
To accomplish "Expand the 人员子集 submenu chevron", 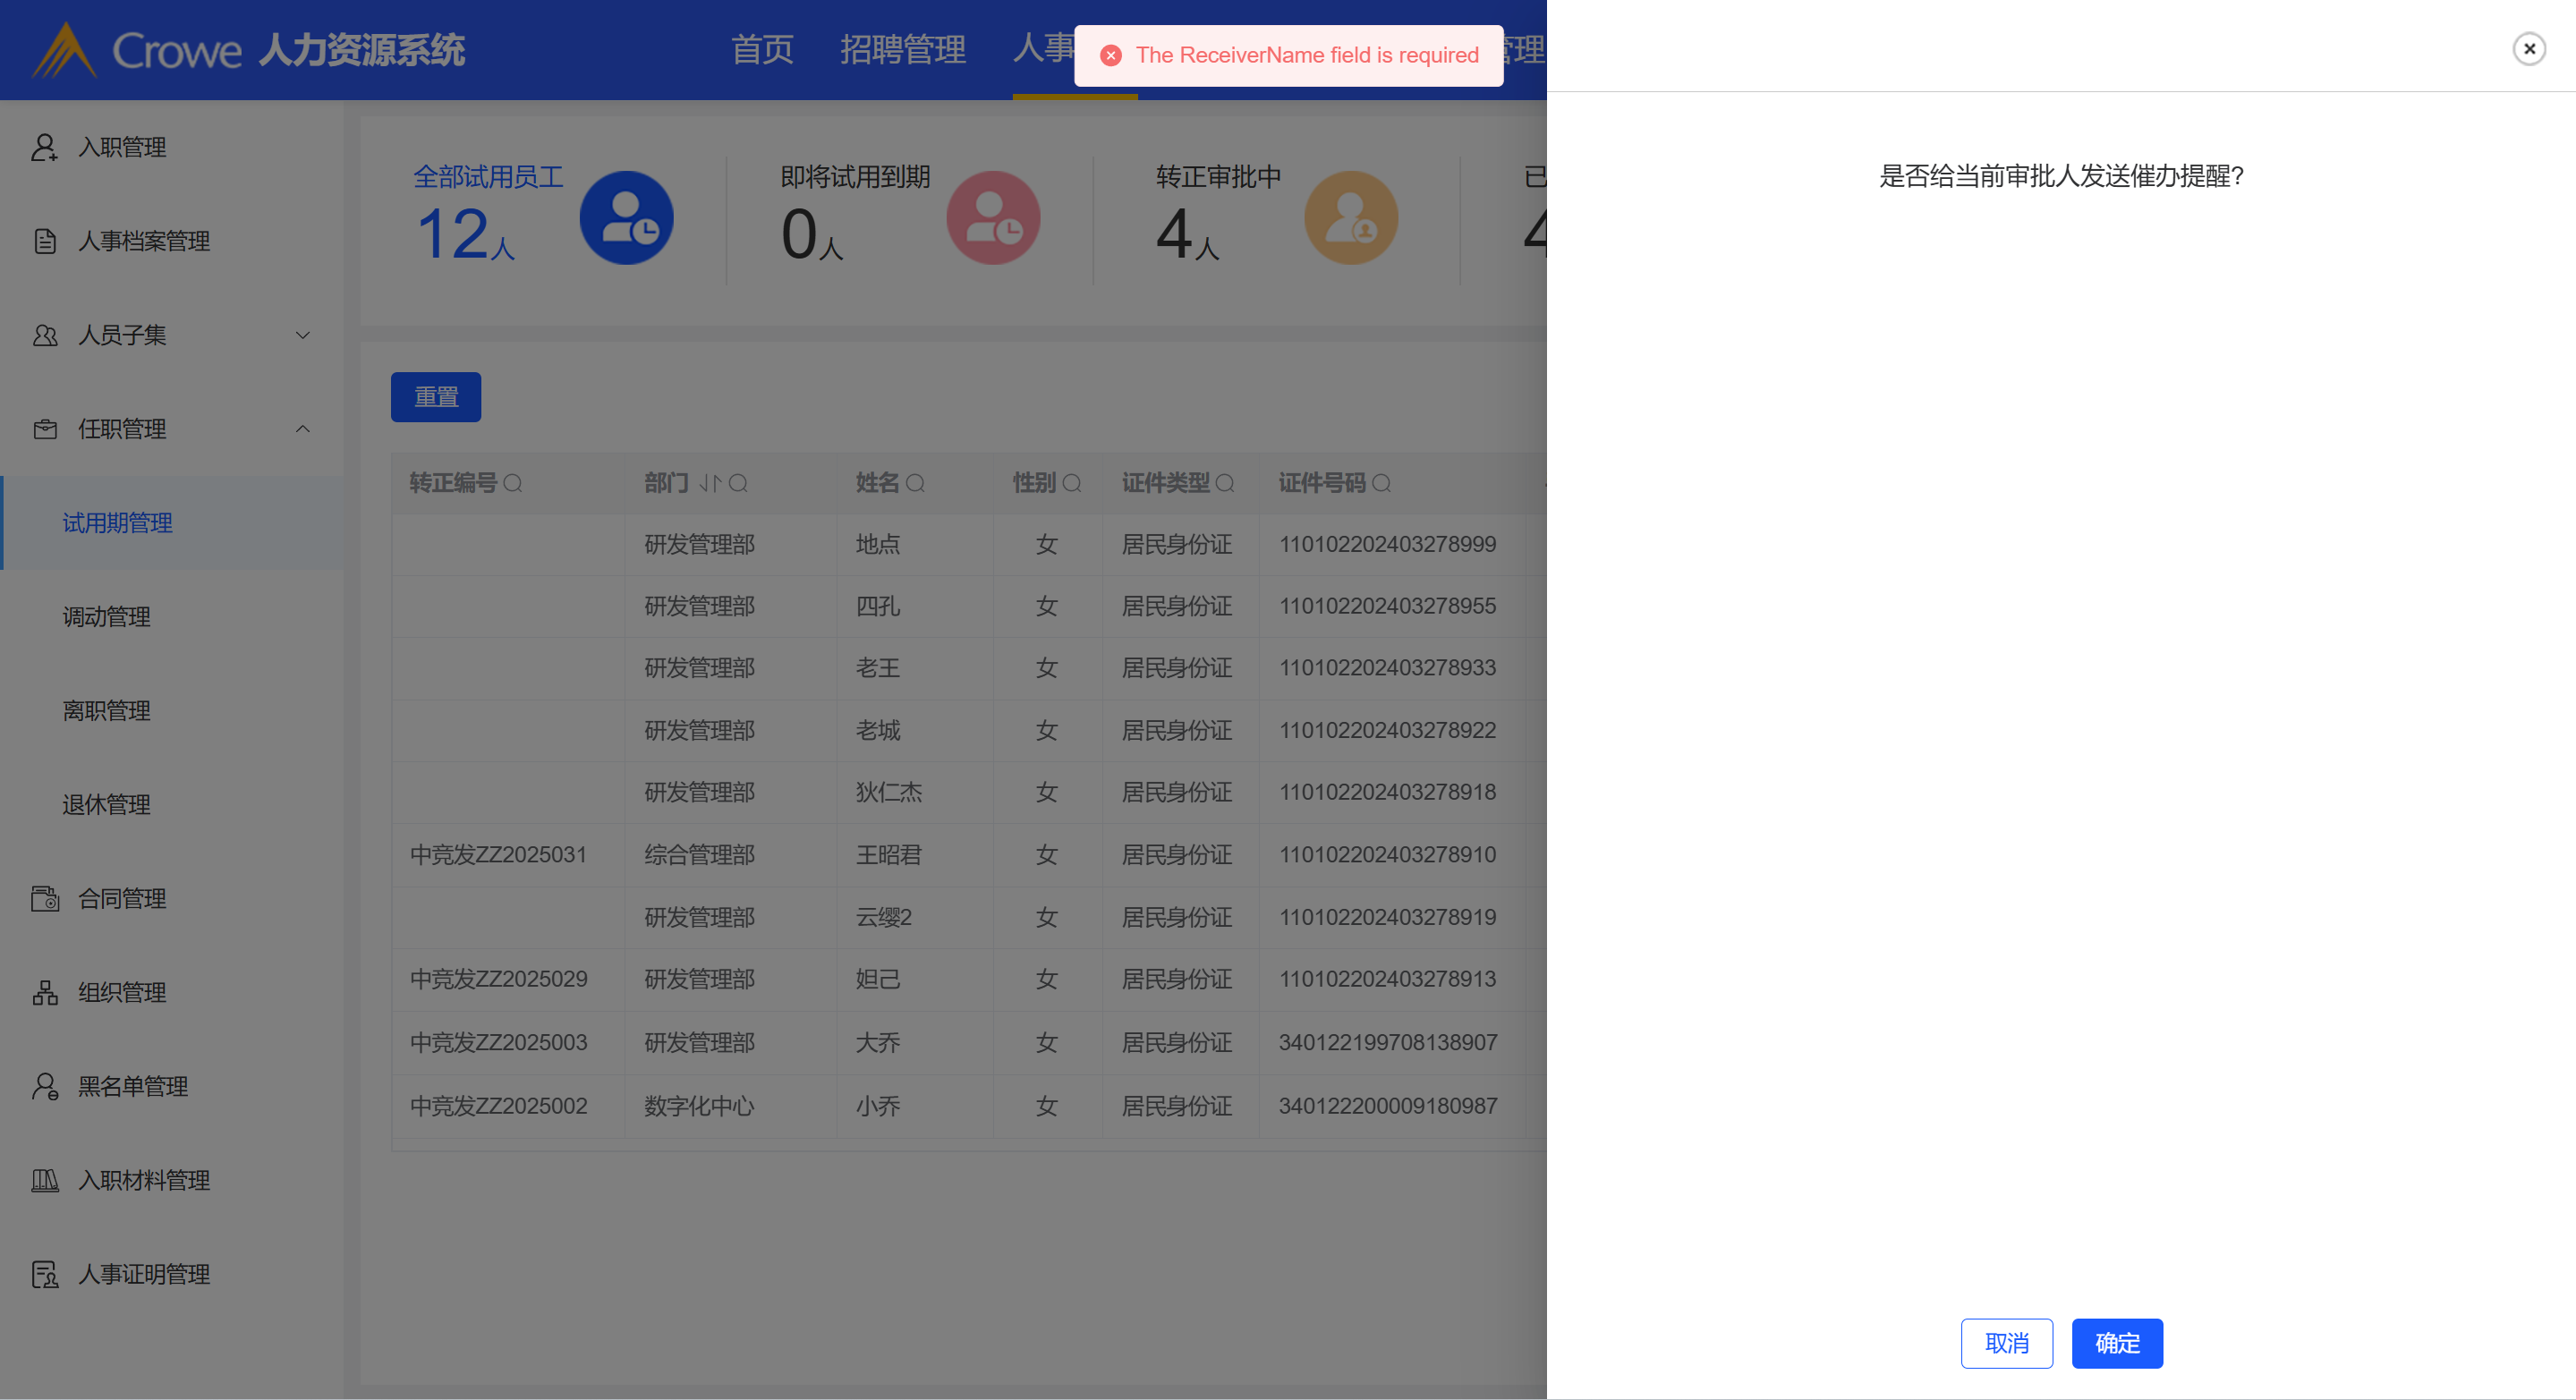I will [x=302, y=335].
